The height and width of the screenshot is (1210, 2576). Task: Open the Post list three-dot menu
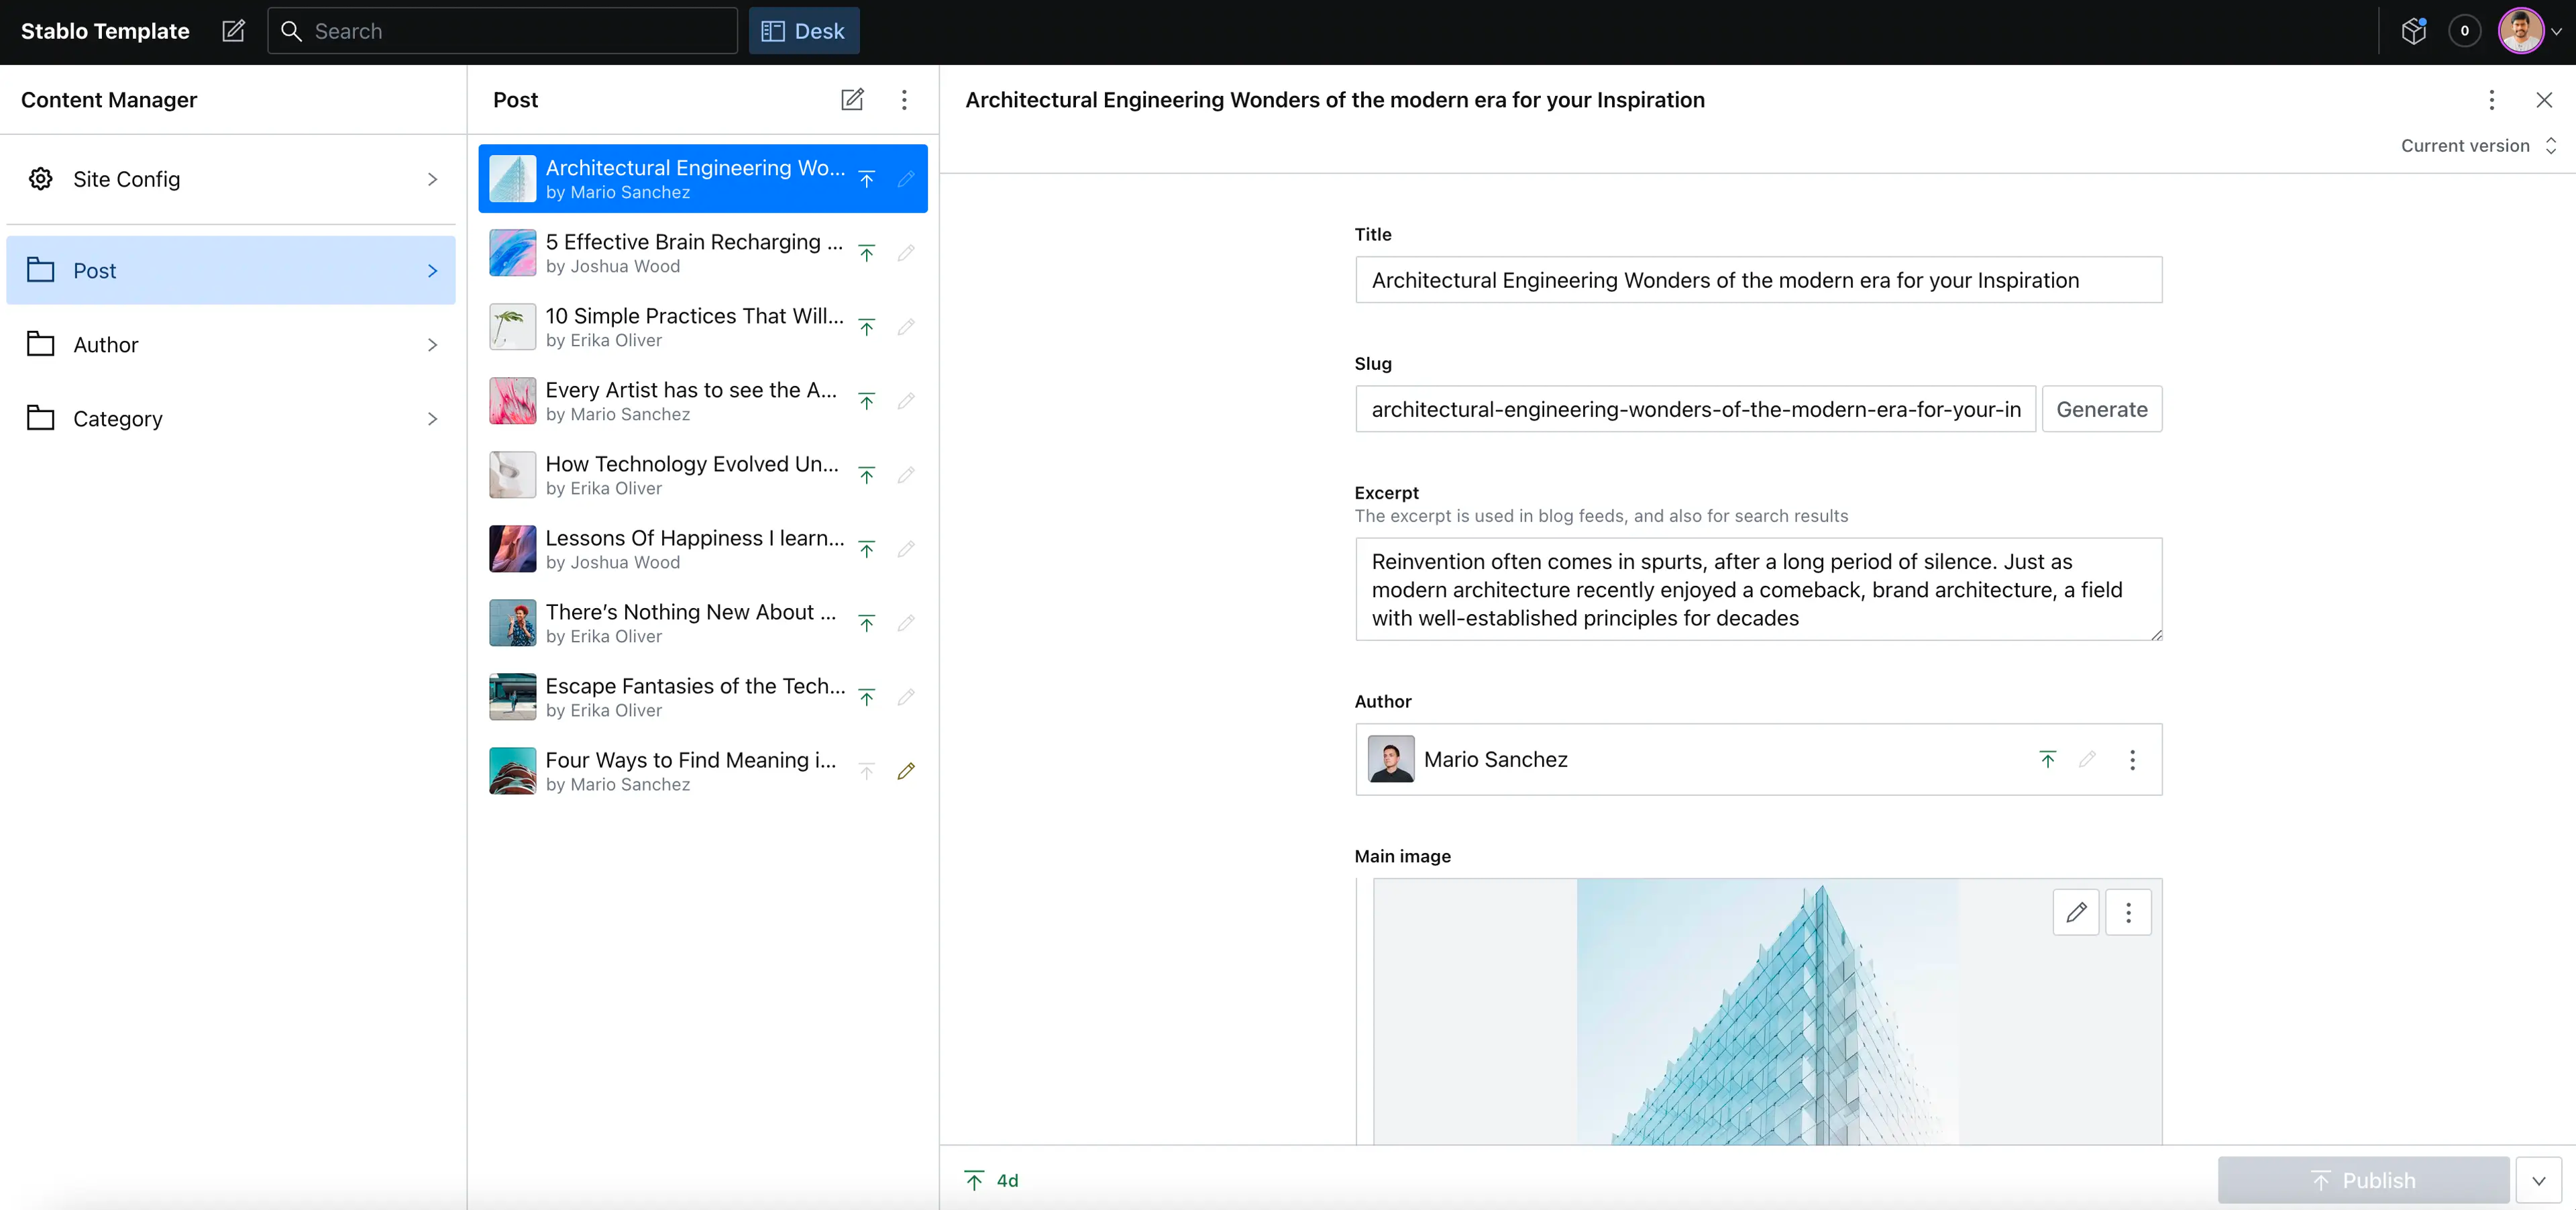point(904,99)
